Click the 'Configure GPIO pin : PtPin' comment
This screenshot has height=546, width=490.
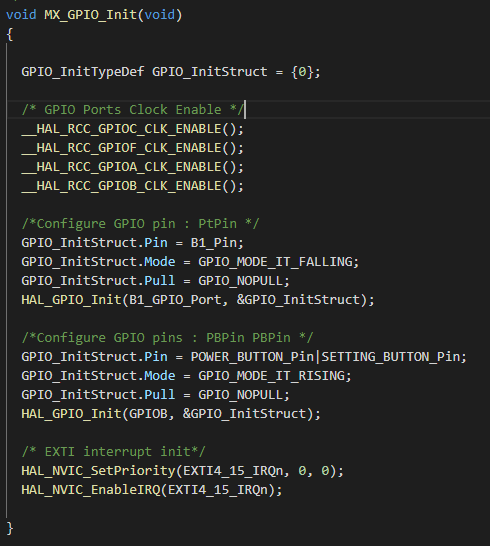point(140,224)
